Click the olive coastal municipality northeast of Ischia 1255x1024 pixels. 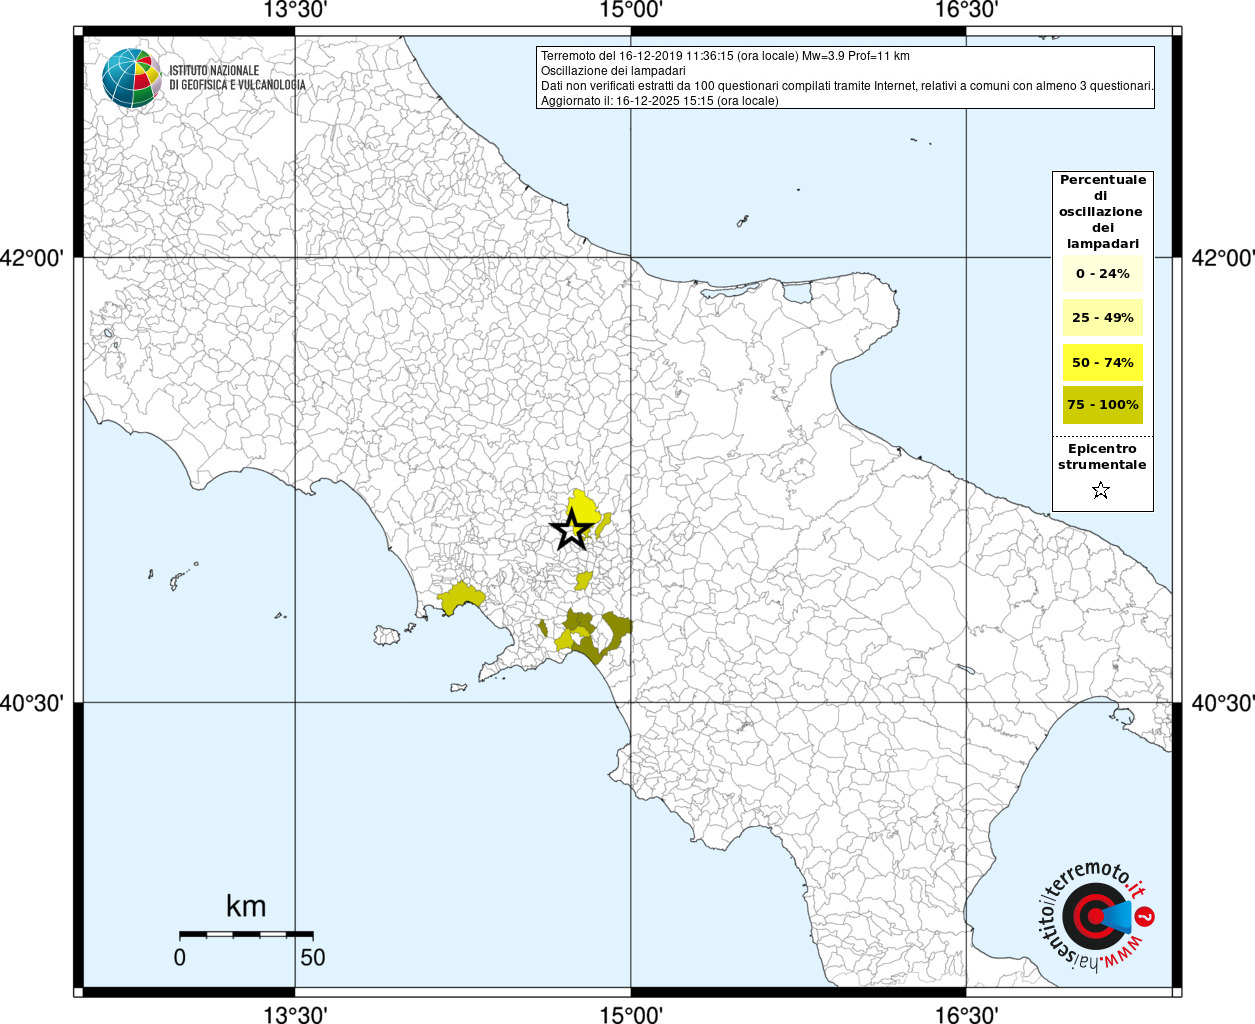460,597
